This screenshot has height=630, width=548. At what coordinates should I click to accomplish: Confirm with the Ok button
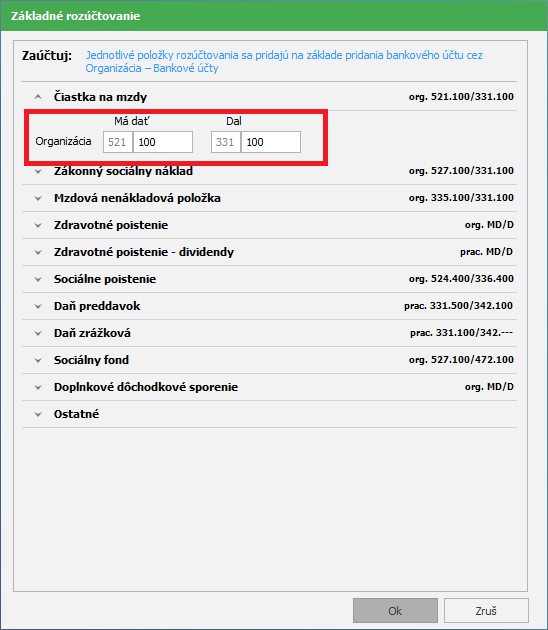[395, 611]
